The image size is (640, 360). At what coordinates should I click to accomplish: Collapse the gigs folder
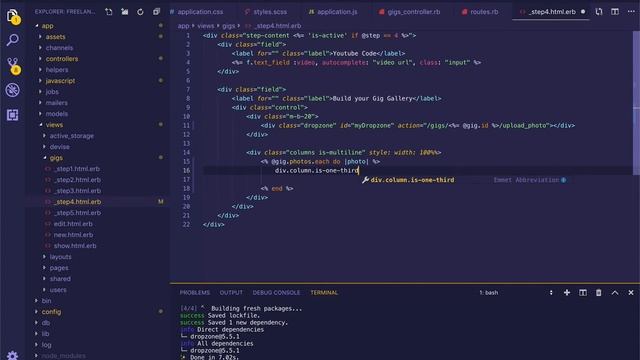56,158
